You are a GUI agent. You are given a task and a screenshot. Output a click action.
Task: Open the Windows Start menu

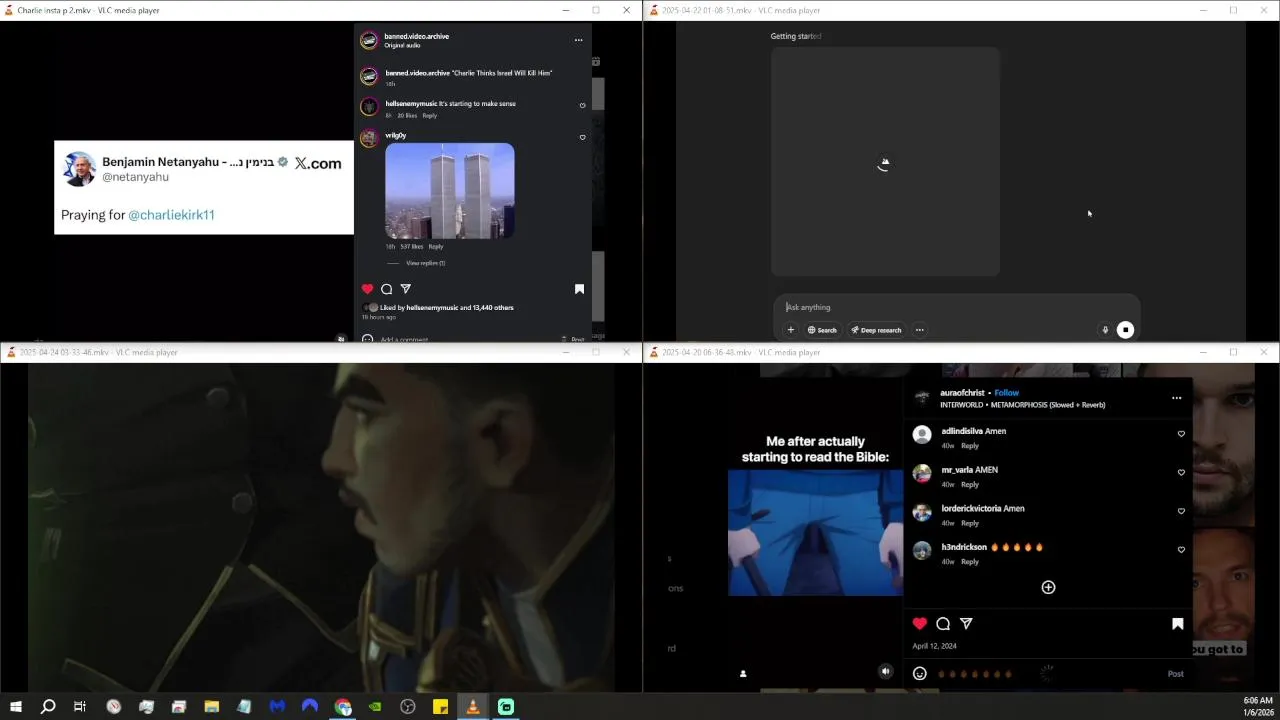coord(16,707)
